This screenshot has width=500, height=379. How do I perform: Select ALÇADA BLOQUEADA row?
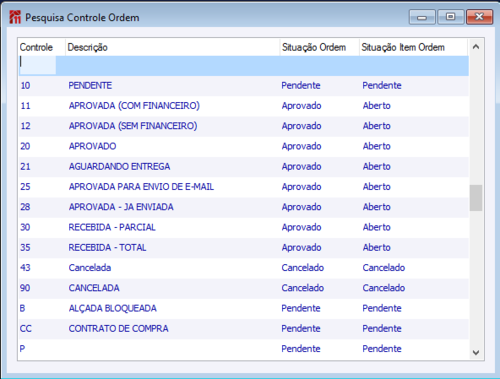(x=244, y=308)
